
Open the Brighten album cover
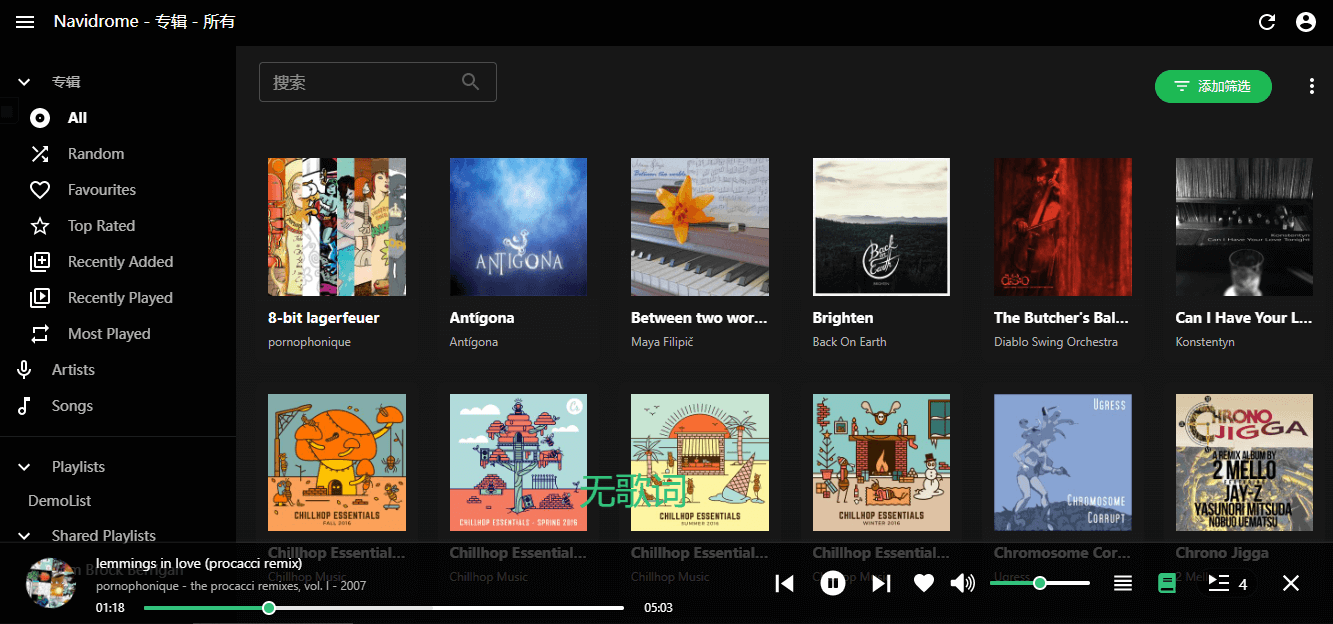[x=881, y=227]
